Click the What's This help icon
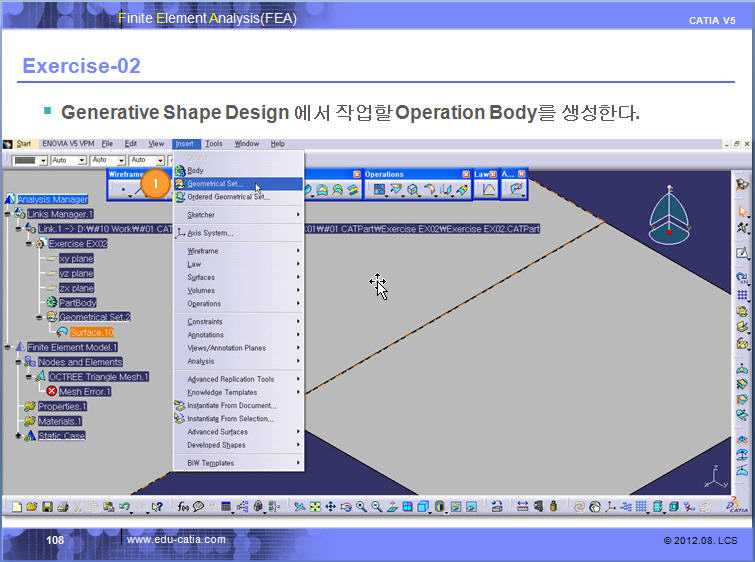 tap(157, 507)
